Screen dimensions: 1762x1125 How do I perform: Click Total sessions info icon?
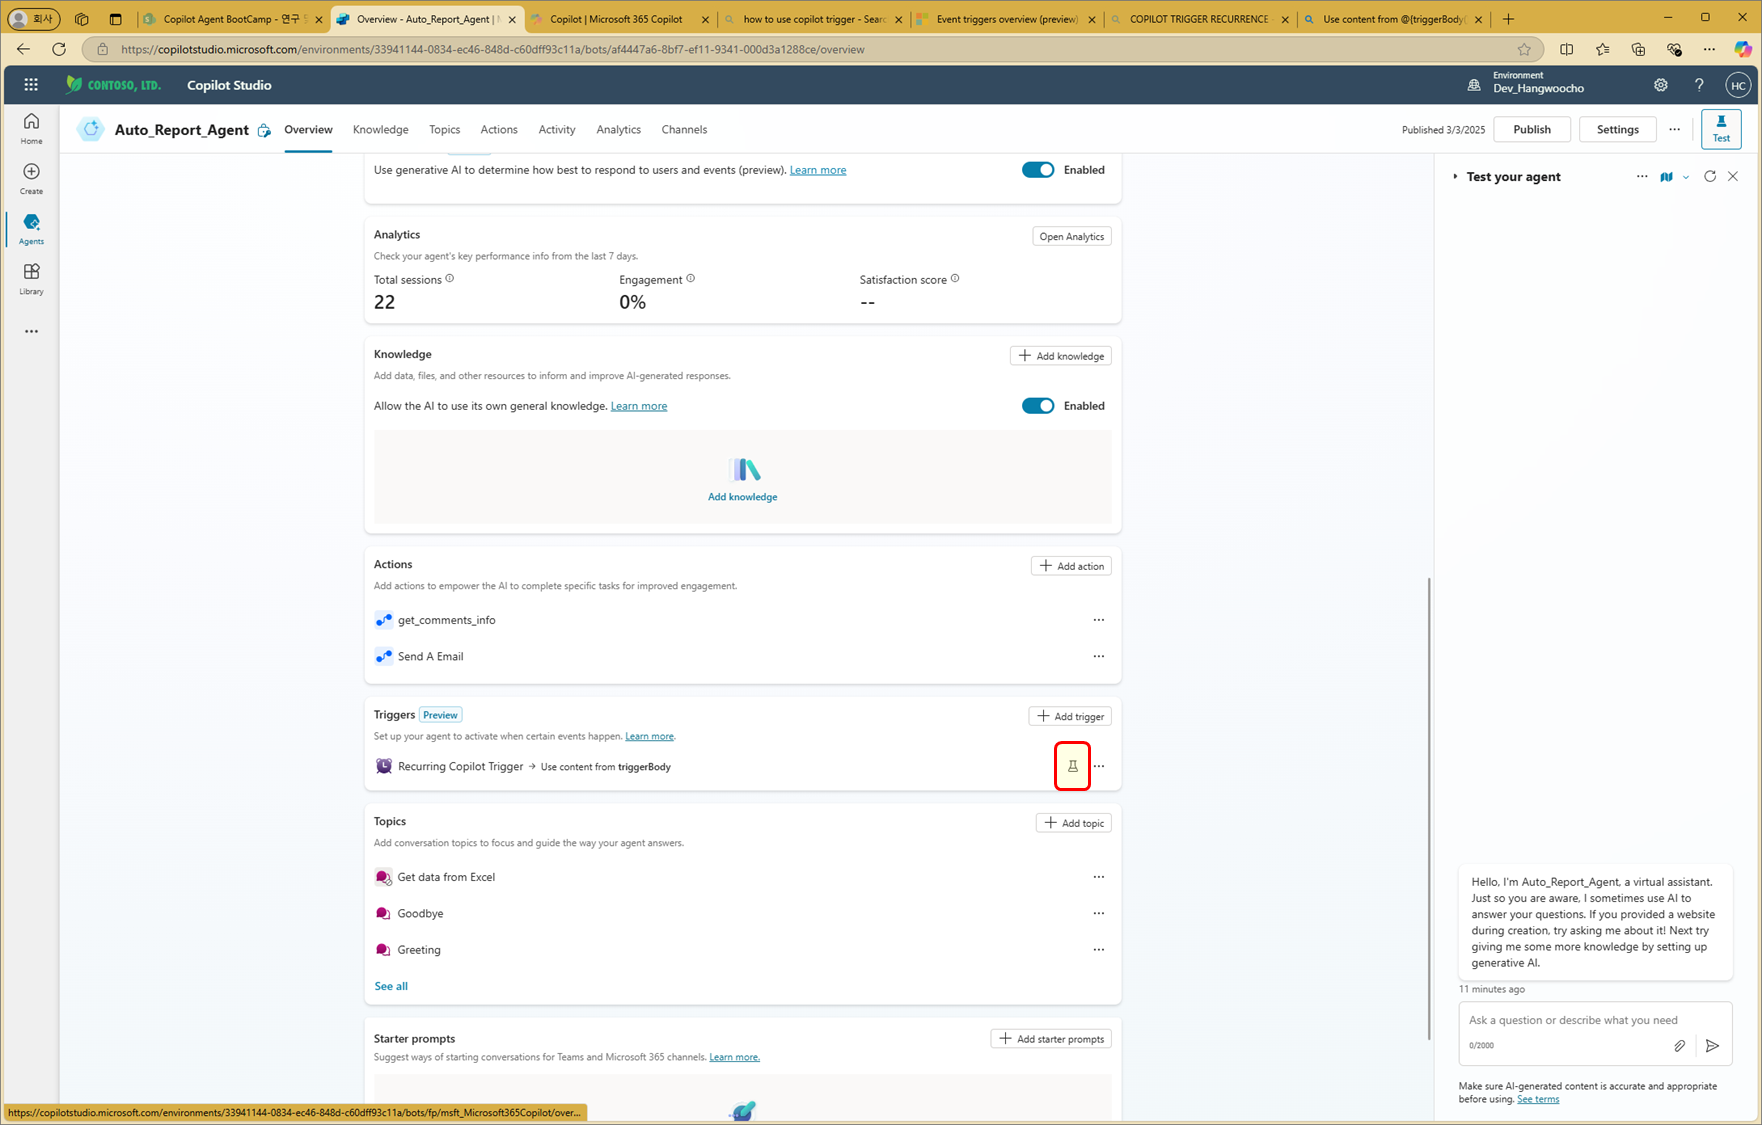[450, 279]
